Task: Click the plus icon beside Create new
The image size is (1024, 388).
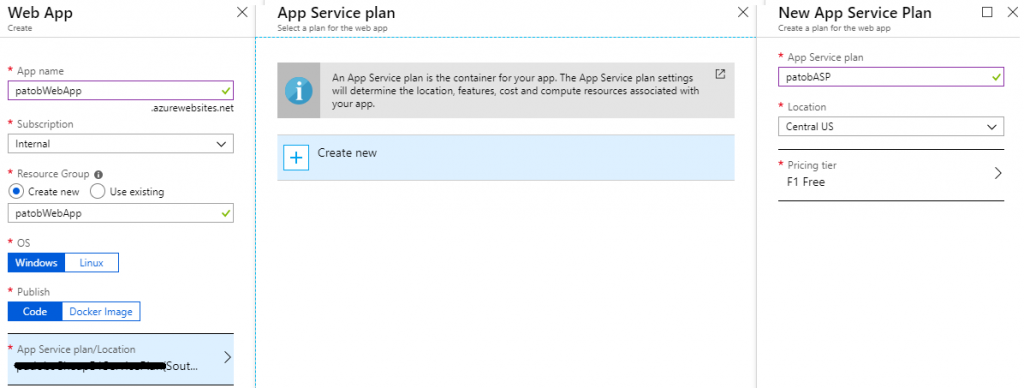Action: coord(296,157)
